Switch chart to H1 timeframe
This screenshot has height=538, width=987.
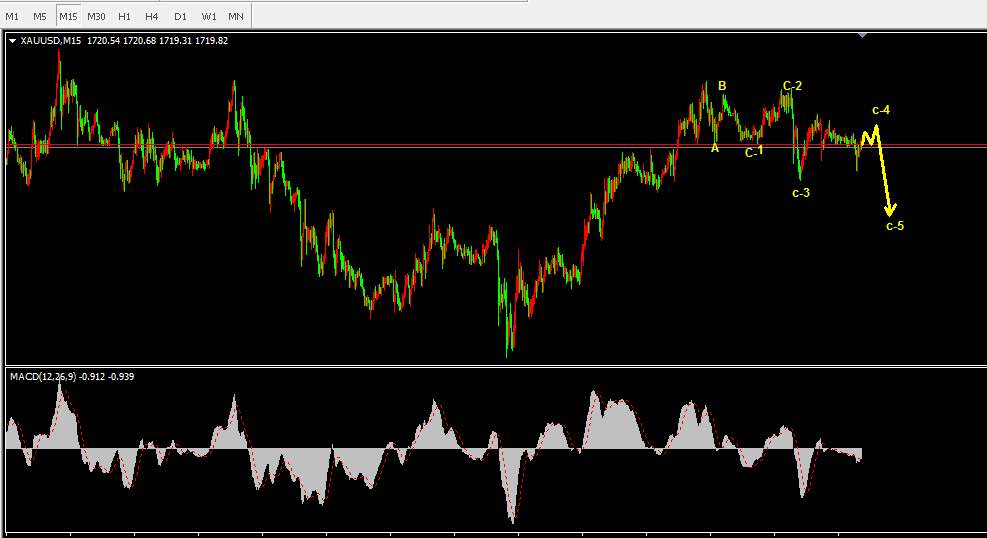125,16
